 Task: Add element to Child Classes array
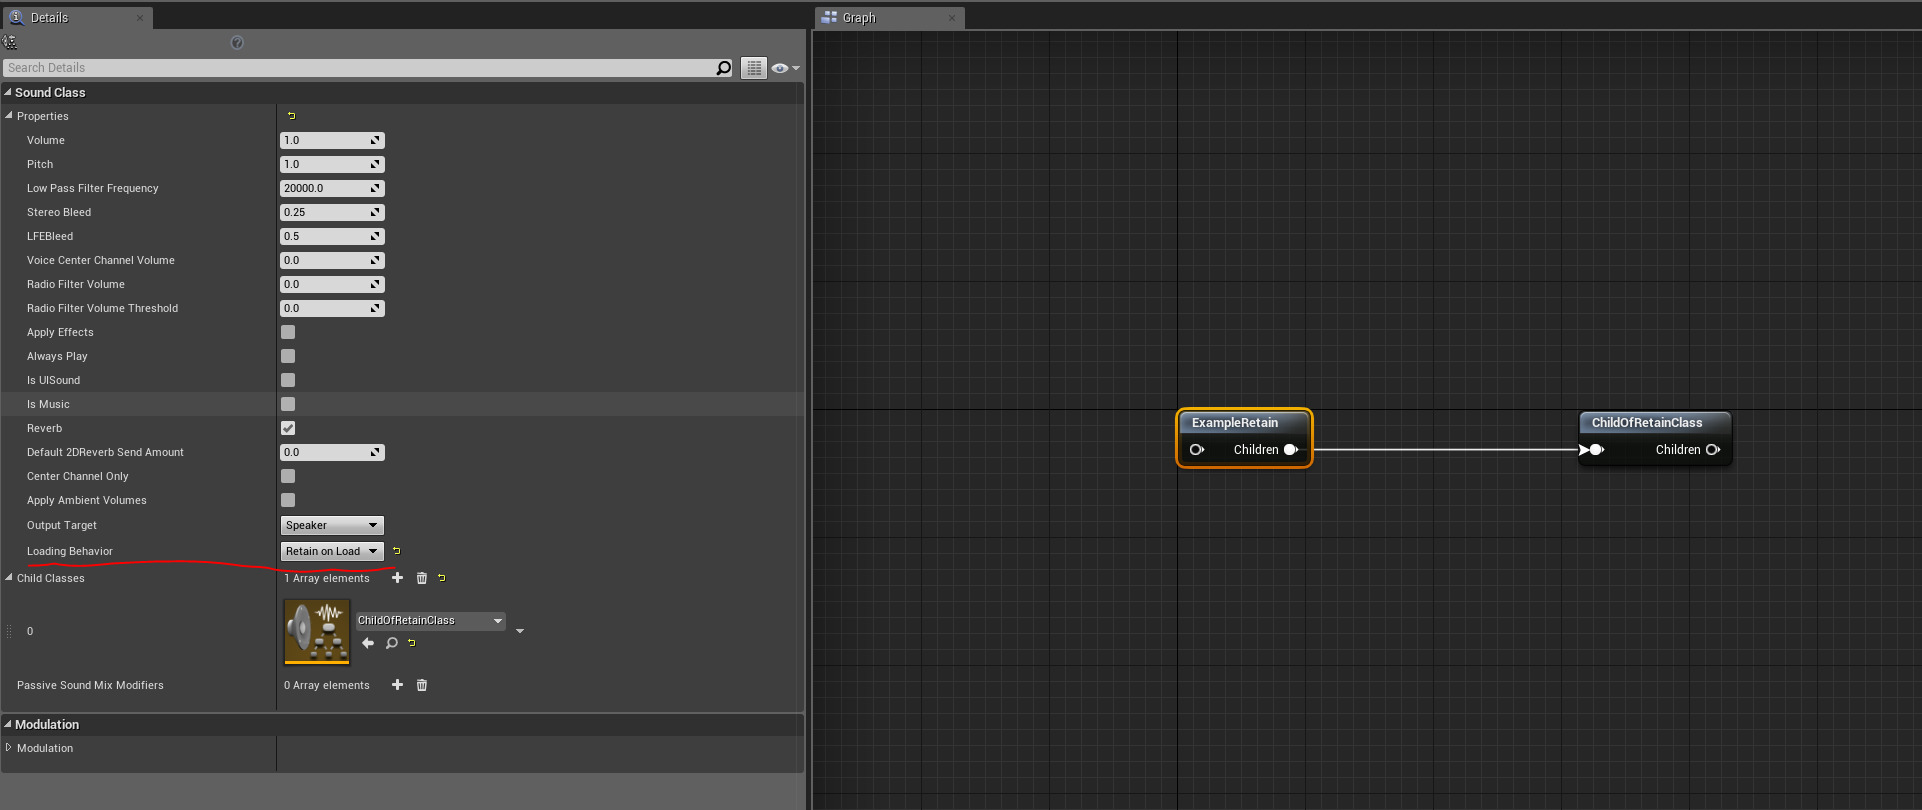[397, 578]
